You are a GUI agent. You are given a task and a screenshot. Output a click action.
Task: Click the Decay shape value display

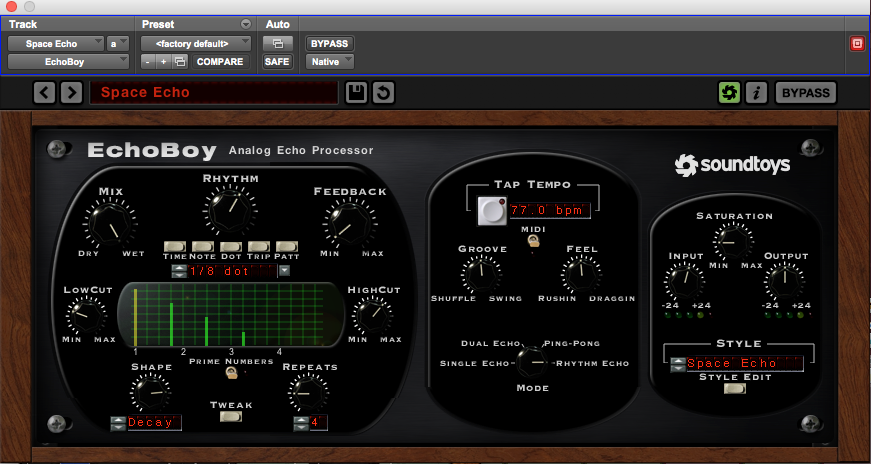(x=153, y=422)
